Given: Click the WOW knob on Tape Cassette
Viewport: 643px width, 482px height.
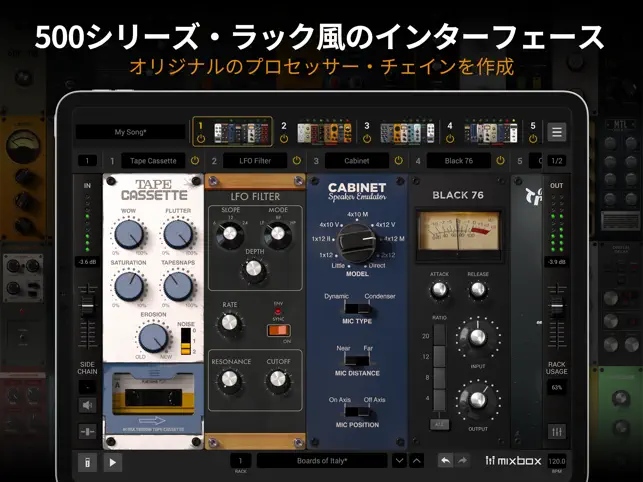Looking at the screenshot, I should (x=129, y=234).
